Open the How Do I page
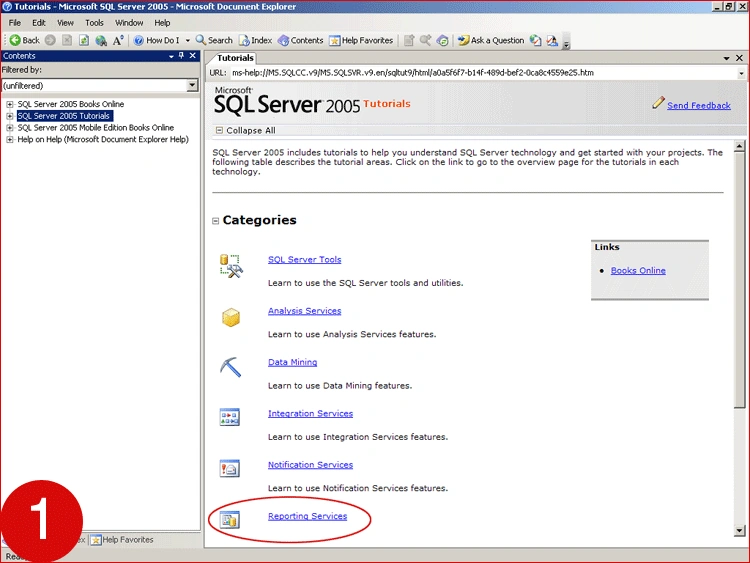This screenshot has width=750, height=563. pos(157,41)
